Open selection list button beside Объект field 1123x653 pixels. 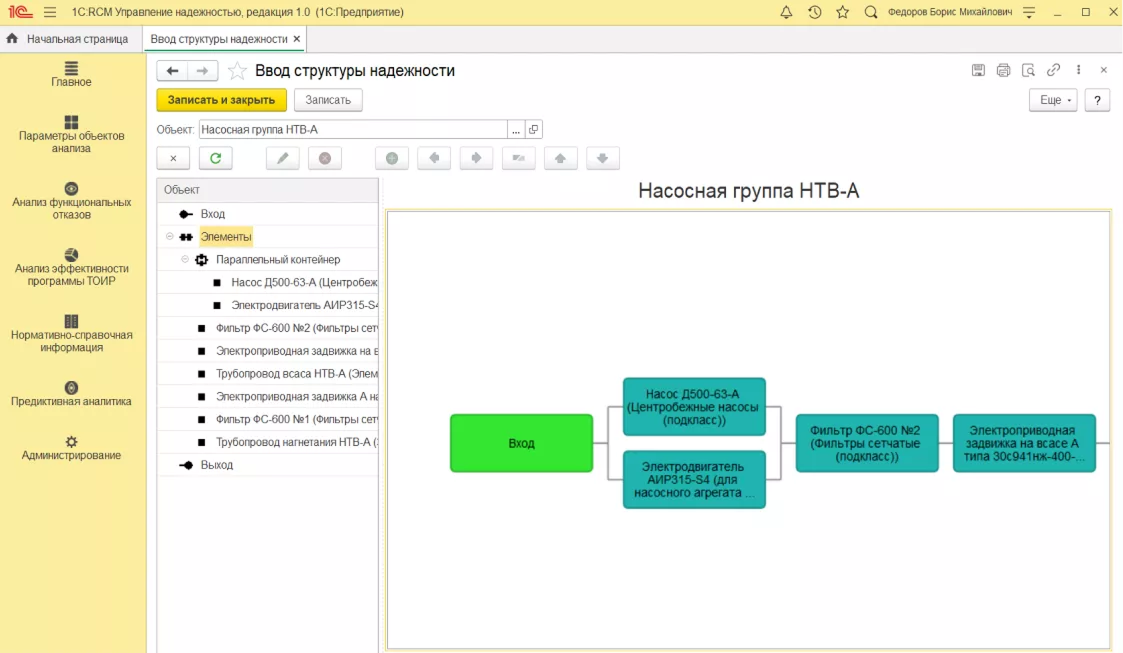516,130
